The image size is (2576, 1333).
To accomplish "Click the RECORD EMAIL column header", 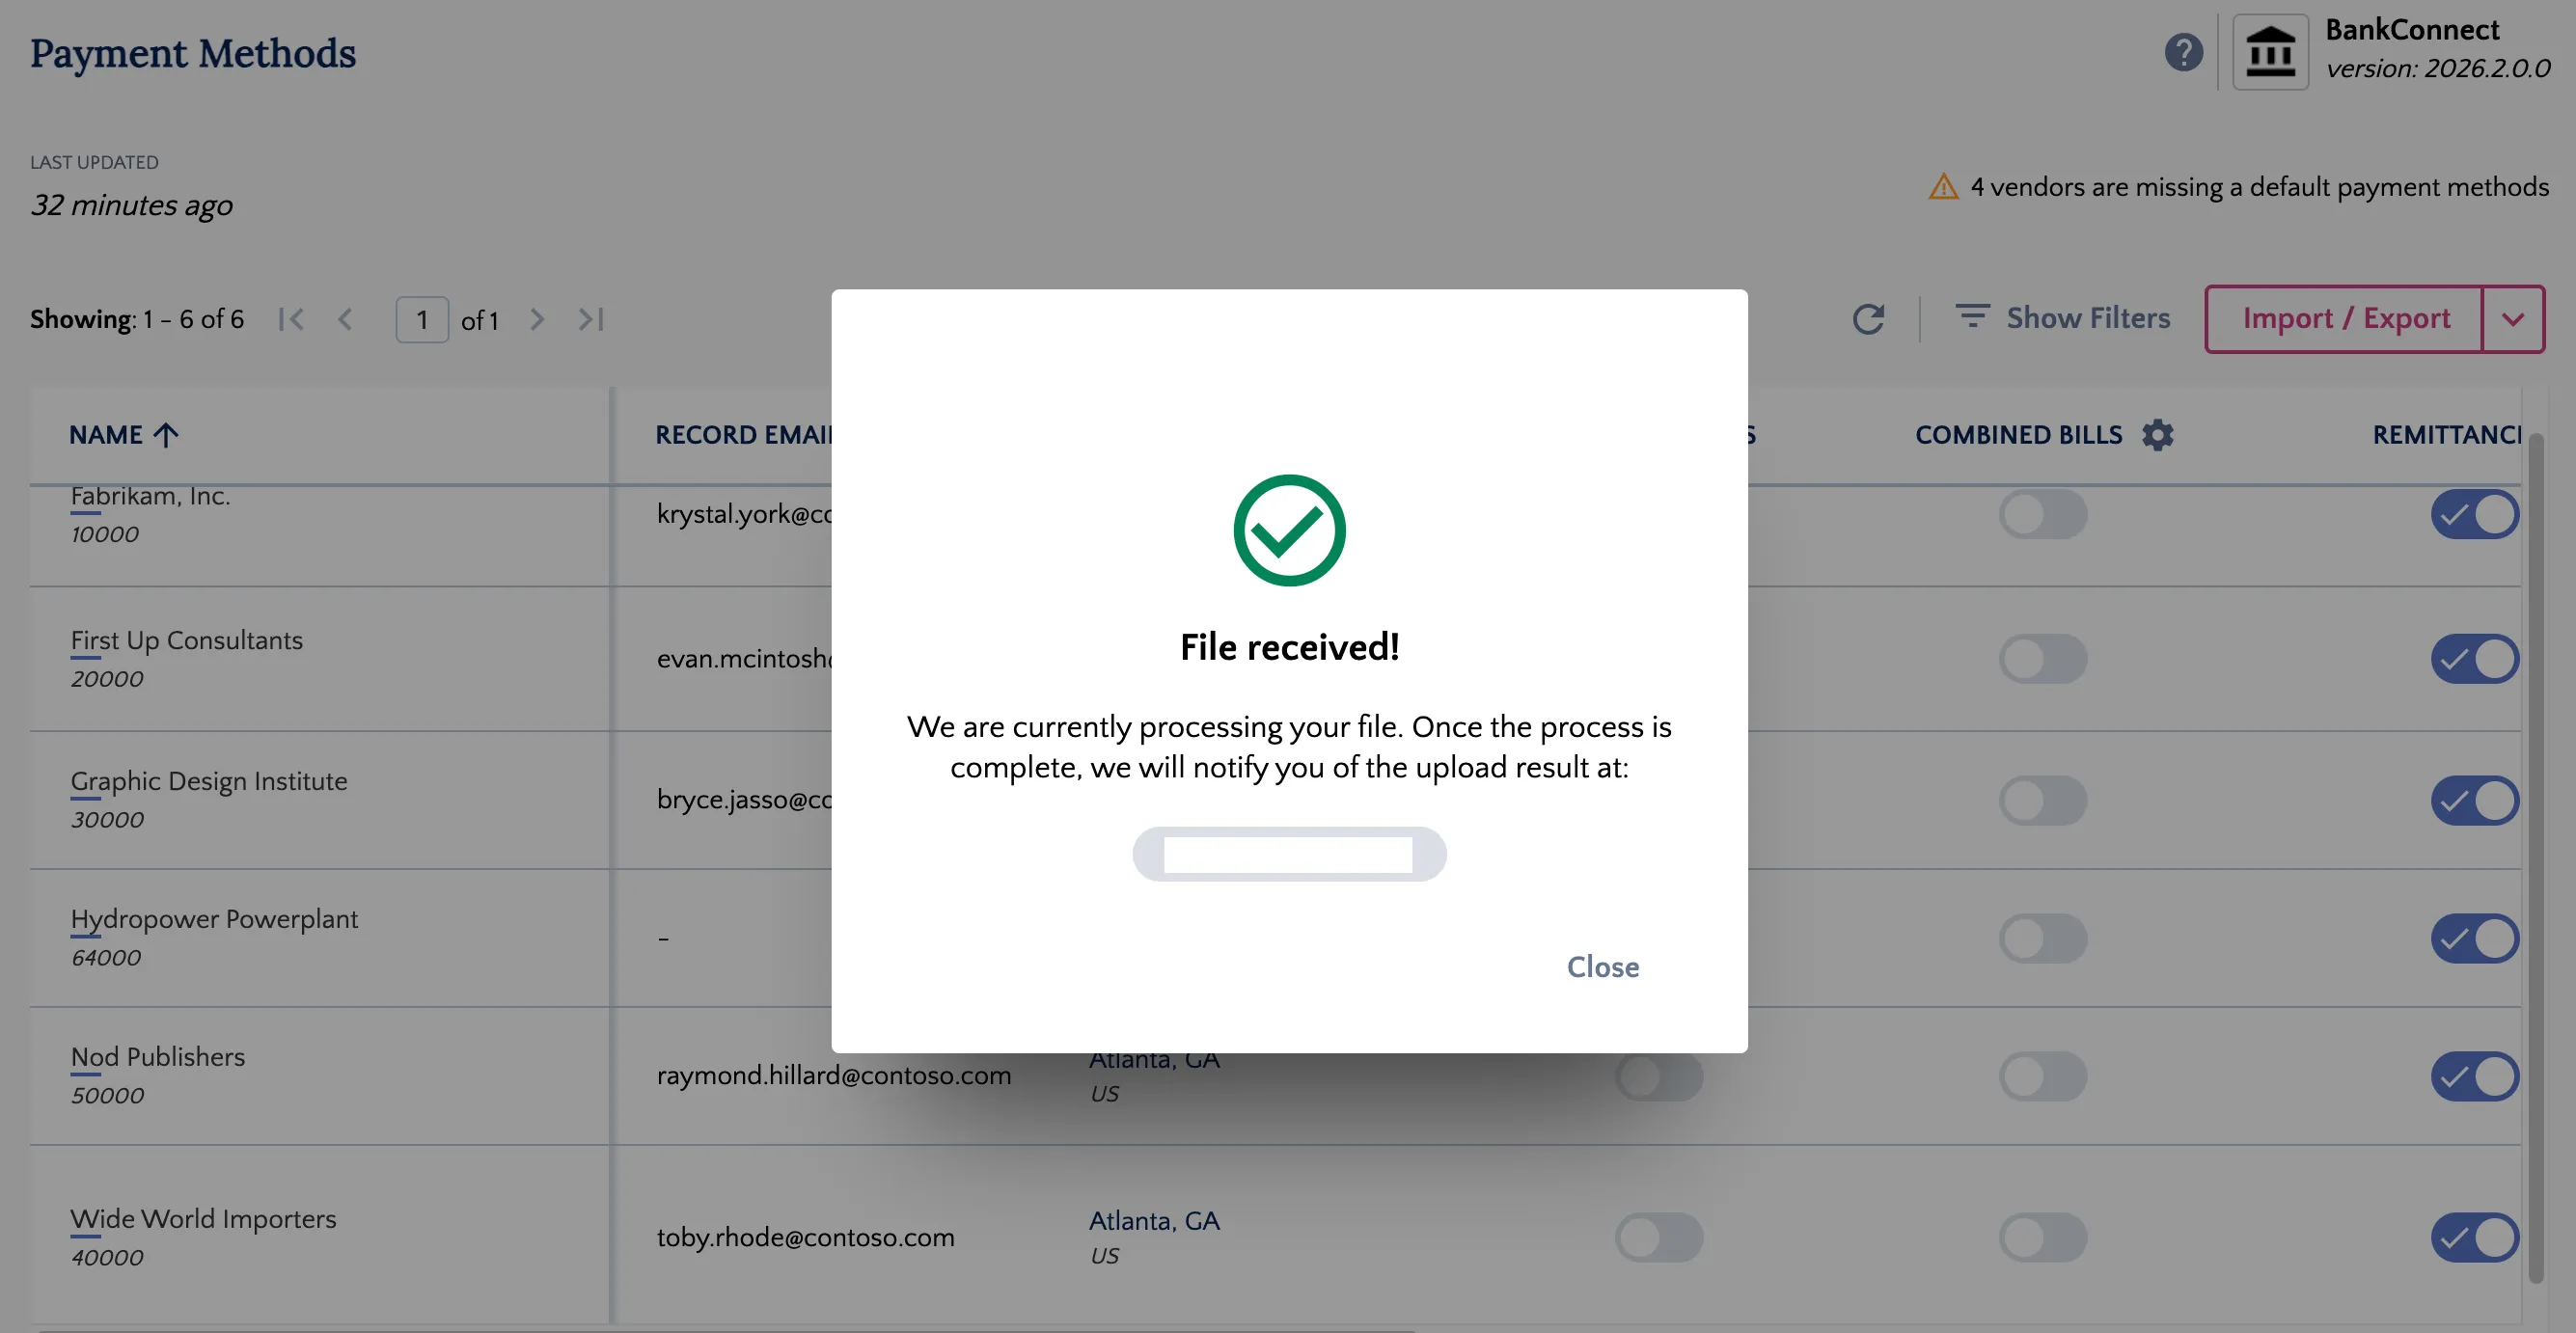I will pos(743,435).
